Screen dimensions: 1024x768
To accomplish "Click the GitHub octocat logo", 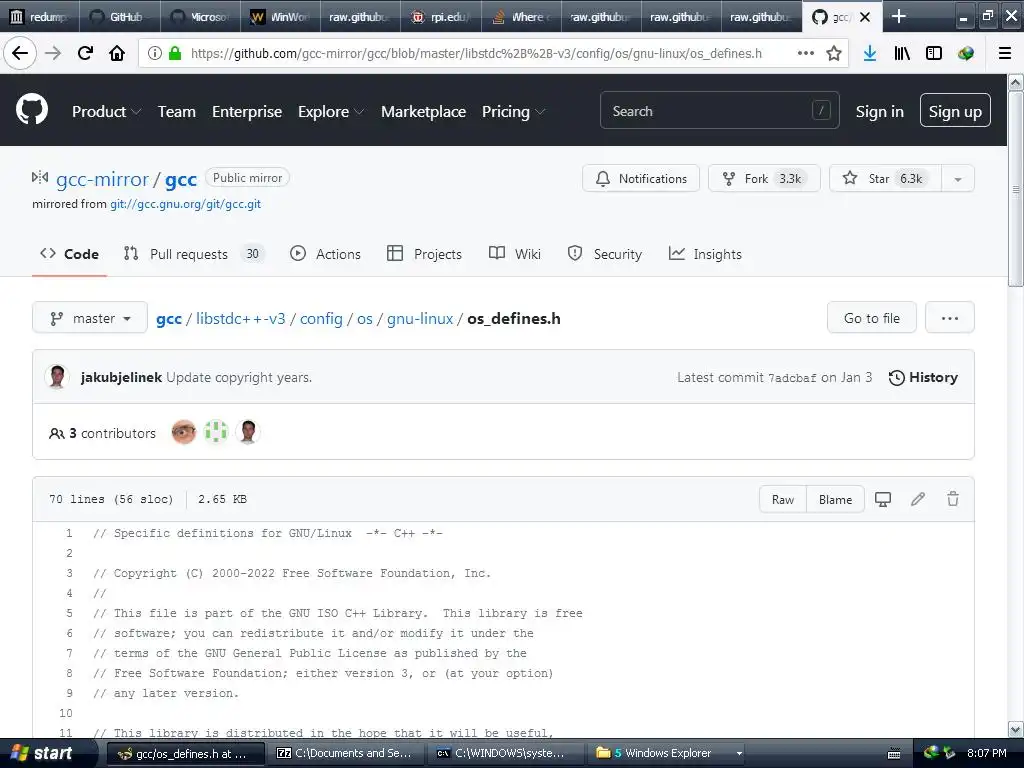I will tap(32, 110).
